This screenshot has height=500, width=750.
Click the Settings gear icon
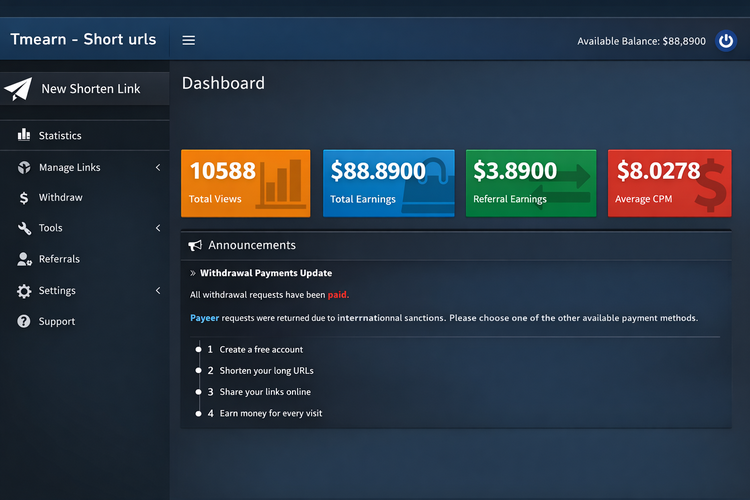(24, 291)
